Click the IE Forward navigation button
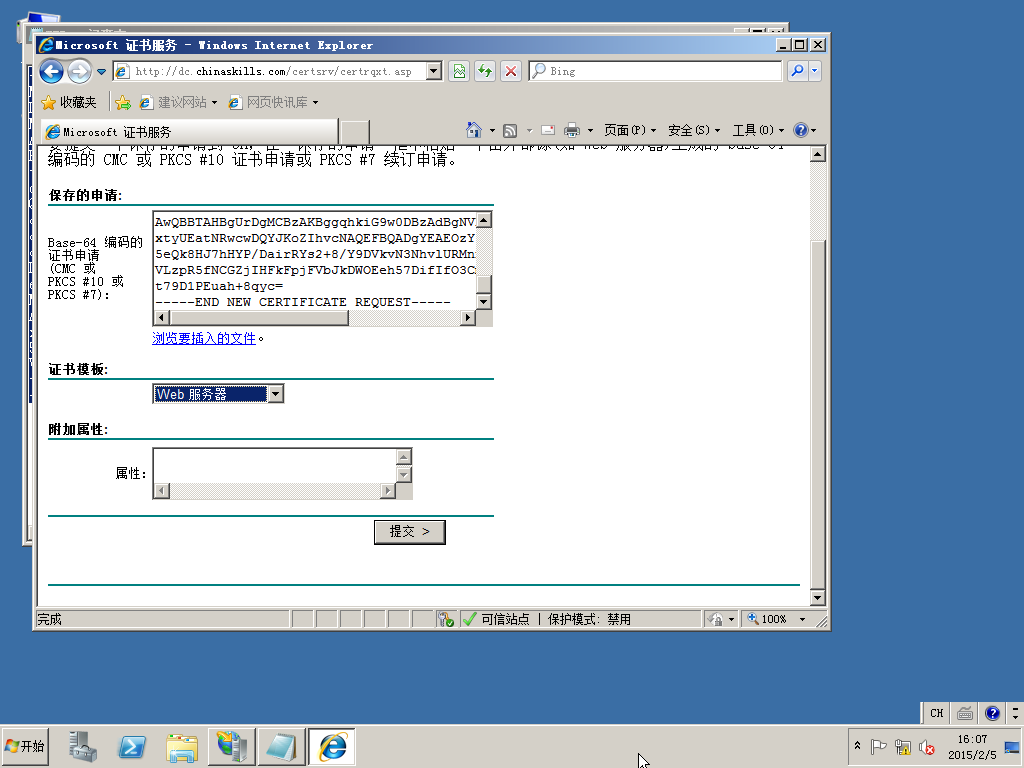 click(x=80, y=71)
